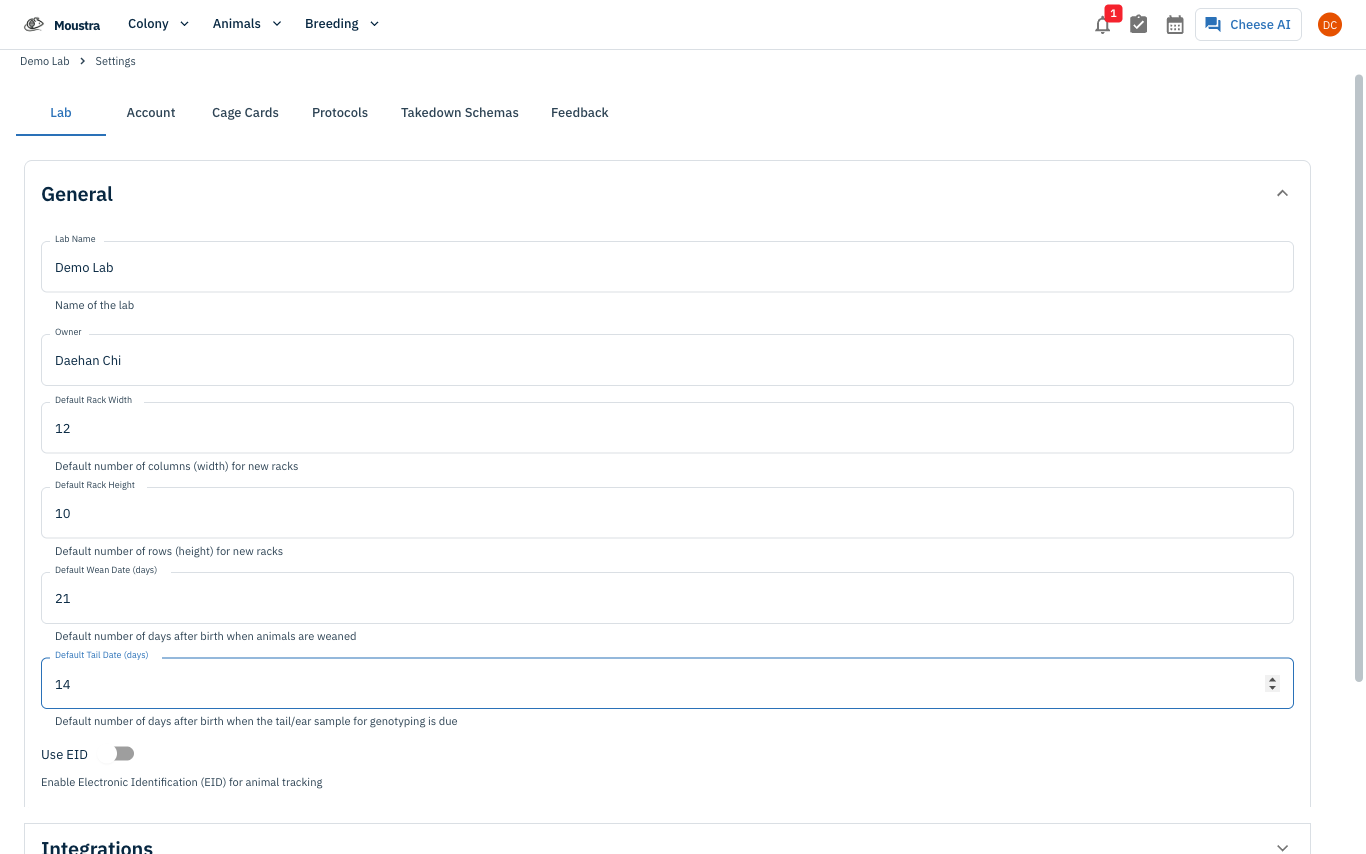Expand the Integrations section
Viewport: 1366px width, 854px height.
pyautogui.click(x=1282, y=847)
